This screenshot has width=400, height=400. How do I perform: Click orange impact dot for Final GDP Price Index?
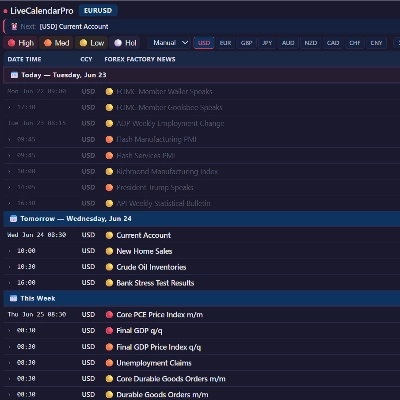click(109, 347)
